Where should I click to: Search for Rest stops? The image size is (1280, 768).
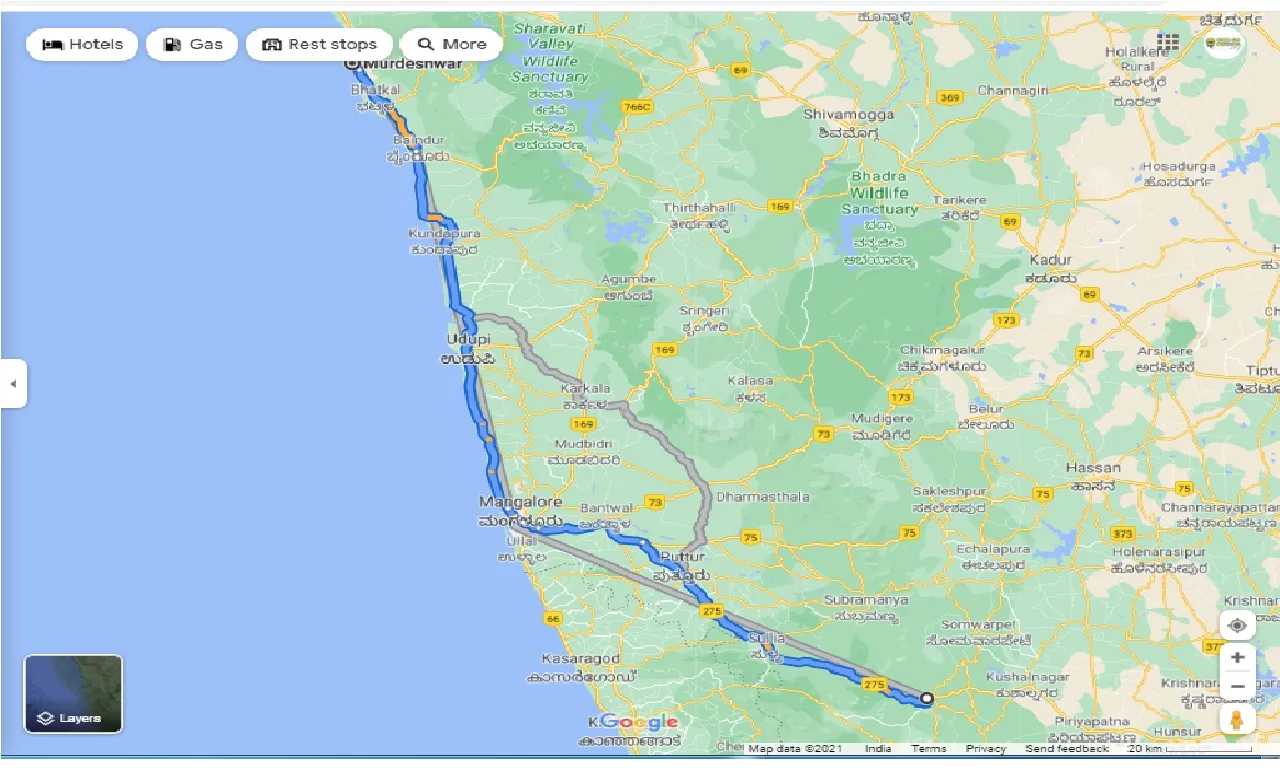pos(319,44)
